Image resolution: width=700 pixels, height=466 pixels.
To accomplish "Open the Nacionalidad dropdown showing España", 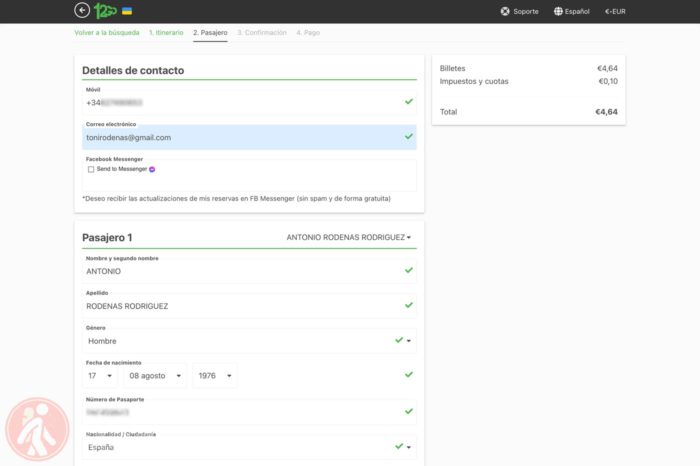I will [249, 447].
